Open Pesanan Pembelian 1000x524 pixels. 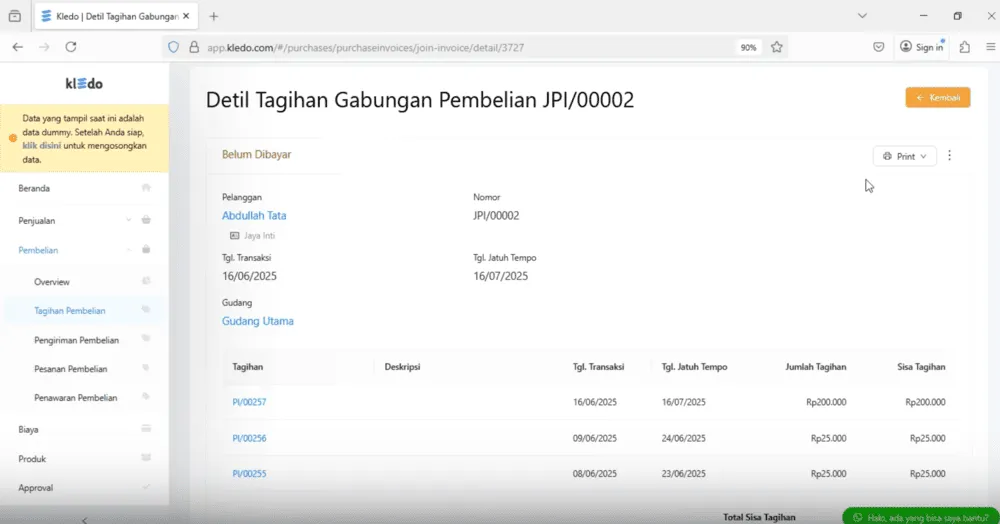tap(71, 368)
